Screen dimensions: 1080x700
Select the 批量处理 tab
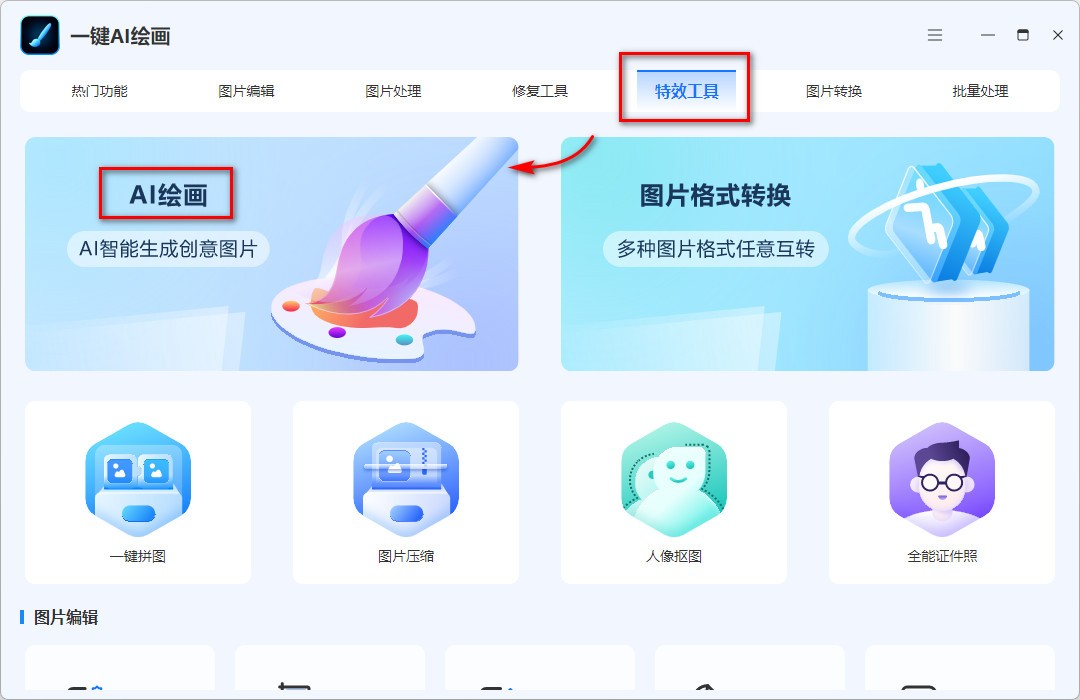click(x=979, y=90)
